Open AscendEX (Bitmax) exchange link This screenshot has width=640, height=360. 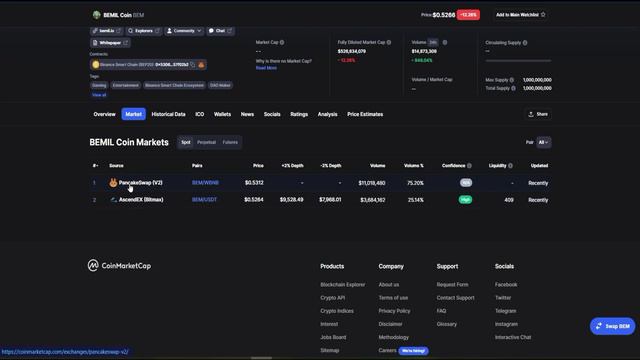(141, 200)
